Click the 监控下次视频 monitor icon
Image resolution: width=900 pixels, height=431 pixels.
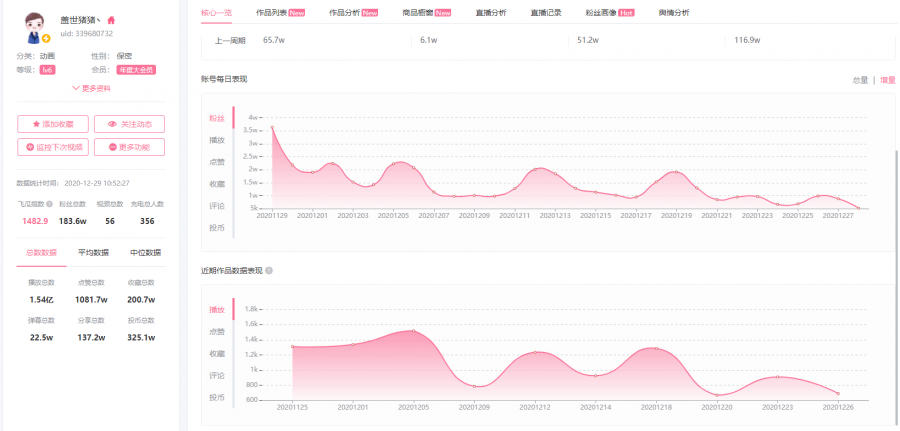[x=30, y=147]
